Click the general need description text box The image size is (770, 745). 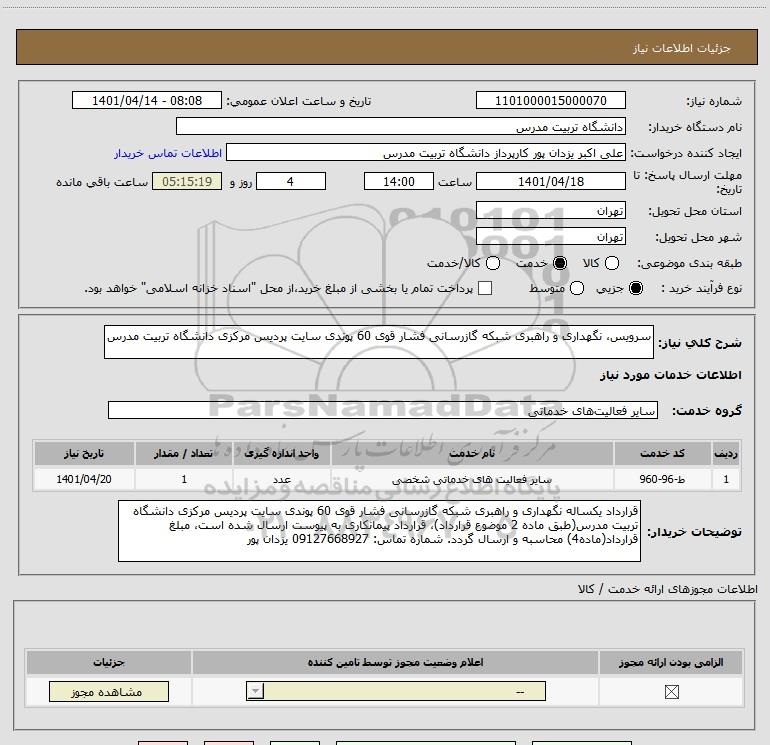coord(379,342)
